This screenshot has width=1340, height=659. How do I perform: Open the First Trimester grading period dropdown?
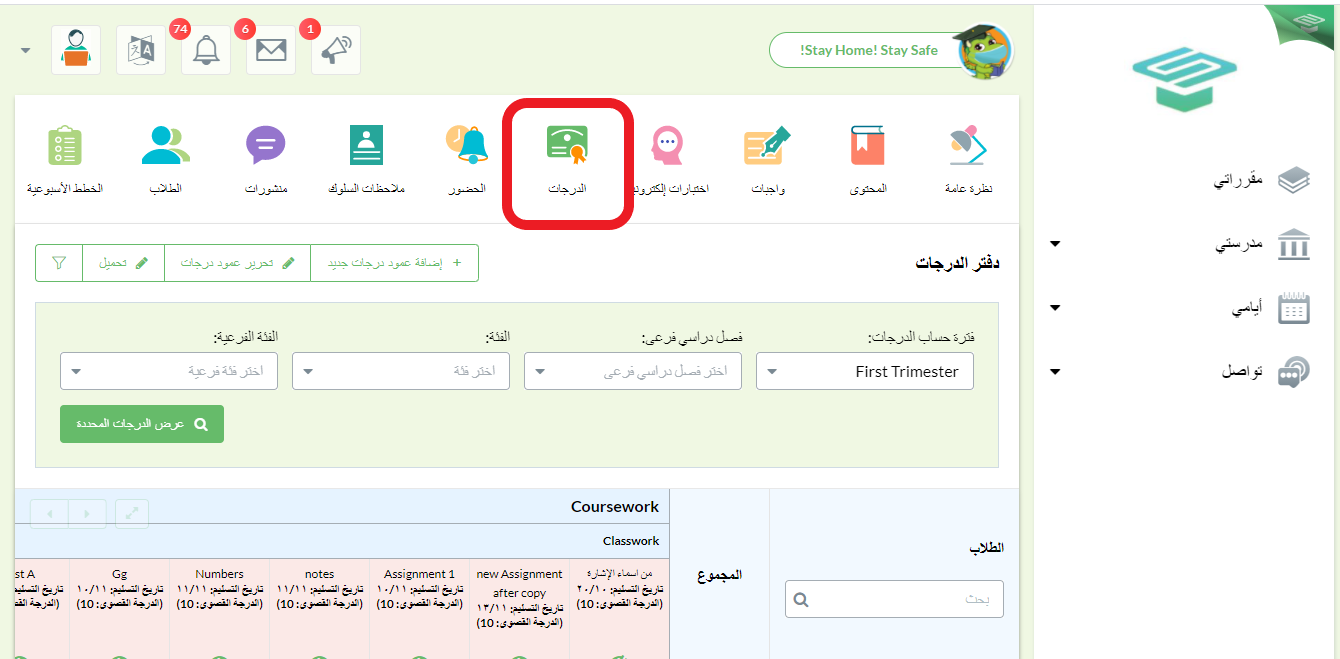(865, 371)
